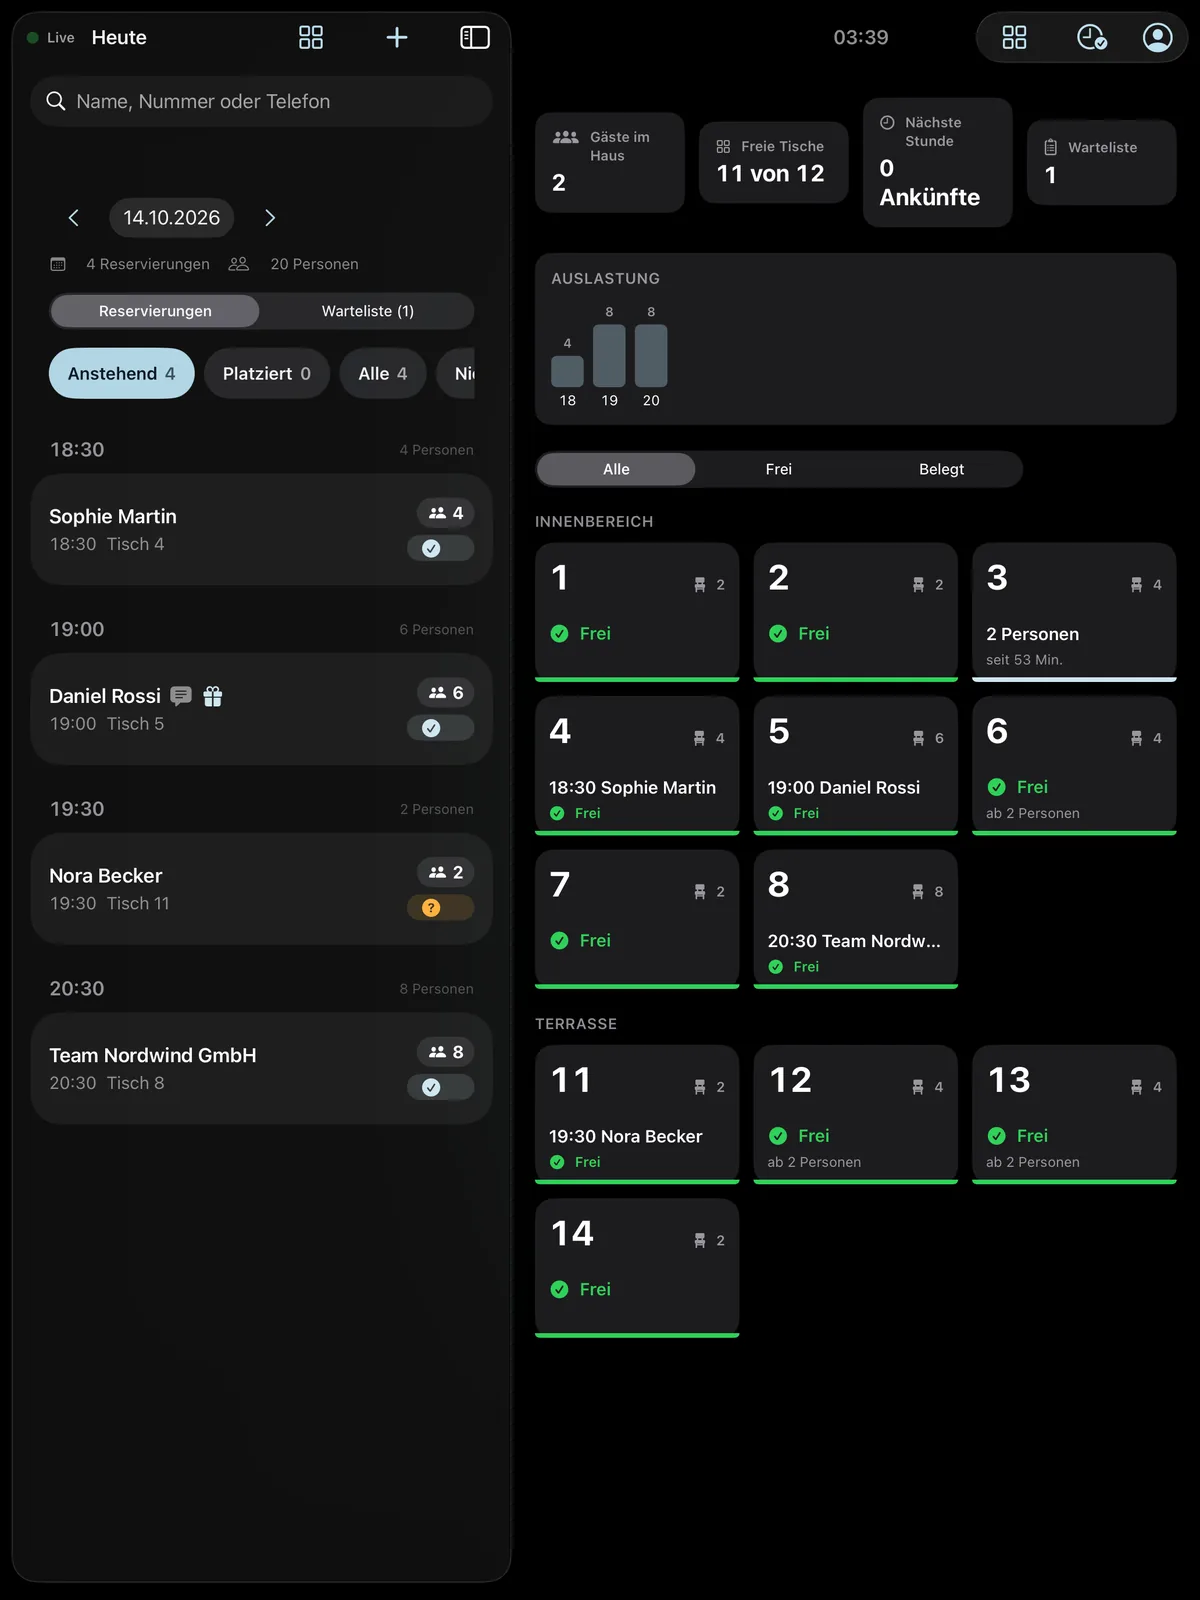Open Daniel Rossi reservation card
1200x1600 pixels.
coord(262,709)
